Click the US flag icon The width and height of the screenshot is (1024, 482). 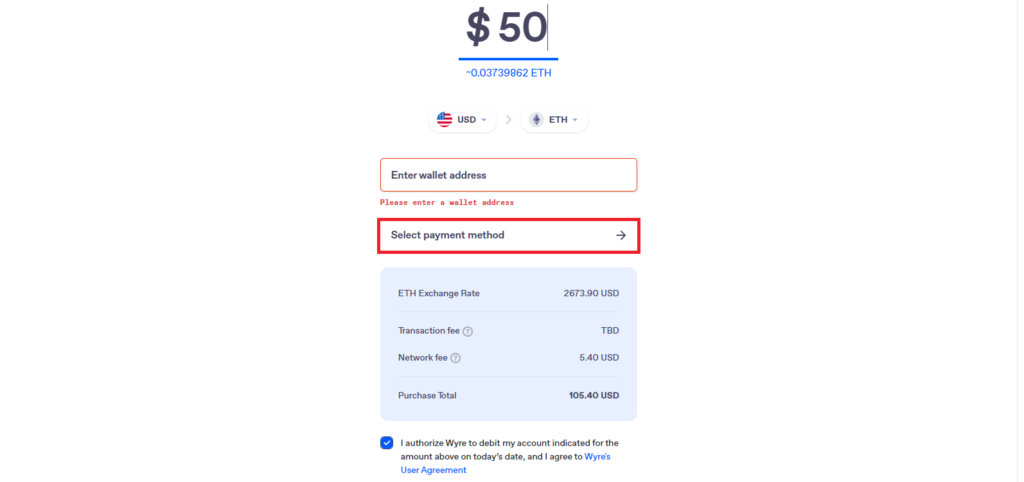tap(444, 120)
